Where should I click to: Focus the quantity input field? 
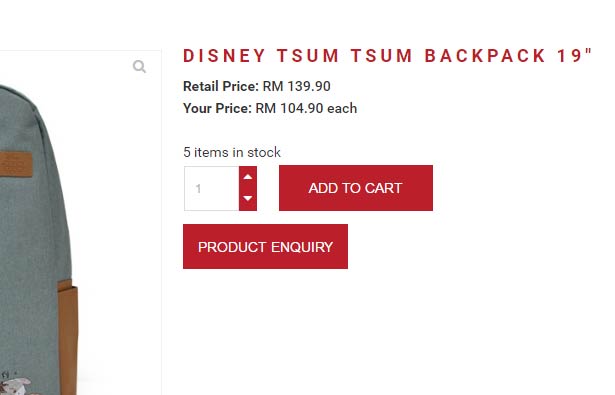click(212, 188)
